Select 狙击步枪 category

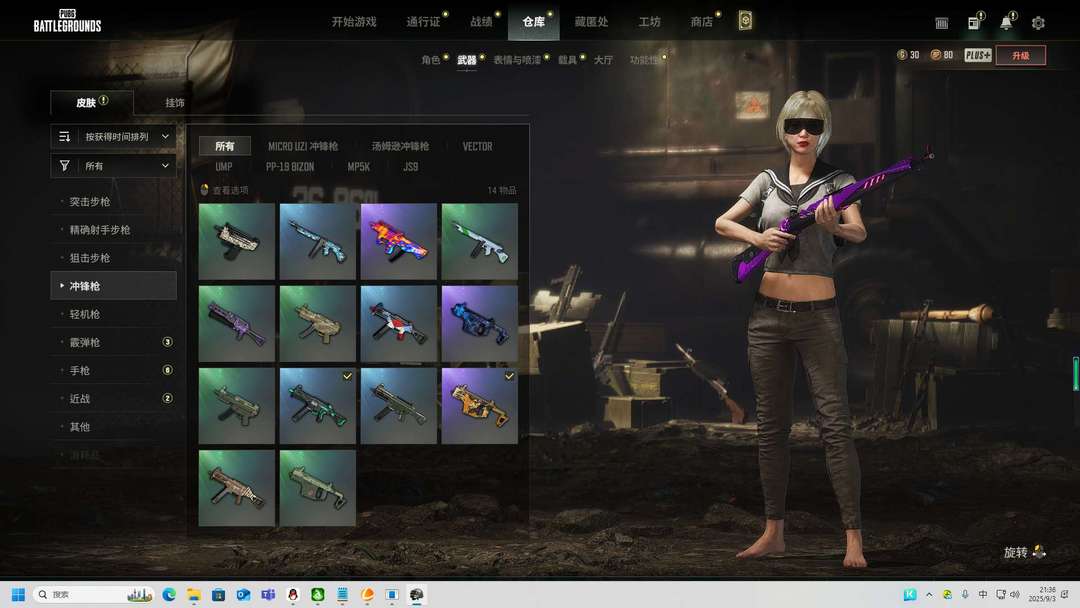coord(114,258)
